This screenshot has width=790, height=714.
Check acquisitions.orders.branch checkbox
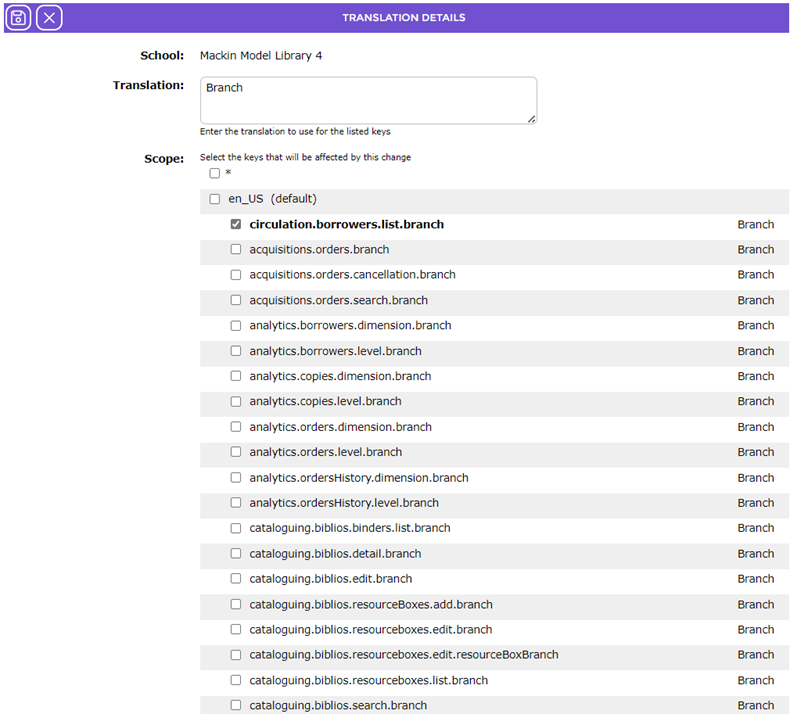pos(236,249)
